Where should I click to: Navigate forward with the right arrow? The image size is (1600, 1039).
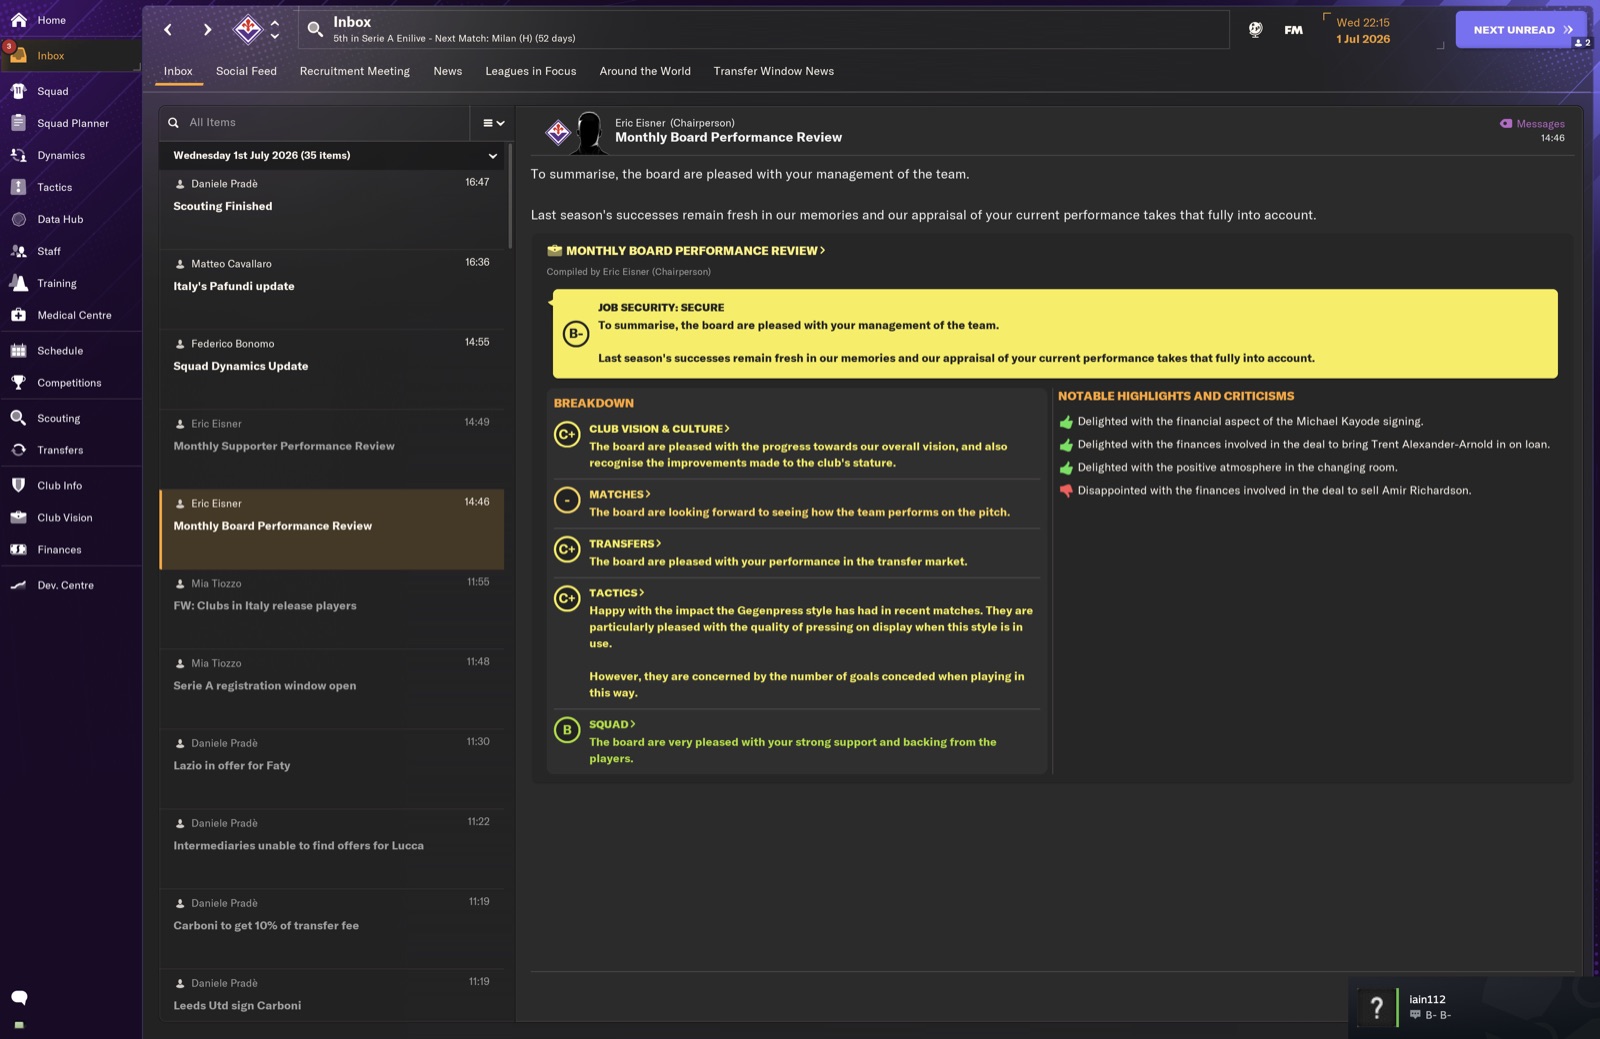coord(207,30)
